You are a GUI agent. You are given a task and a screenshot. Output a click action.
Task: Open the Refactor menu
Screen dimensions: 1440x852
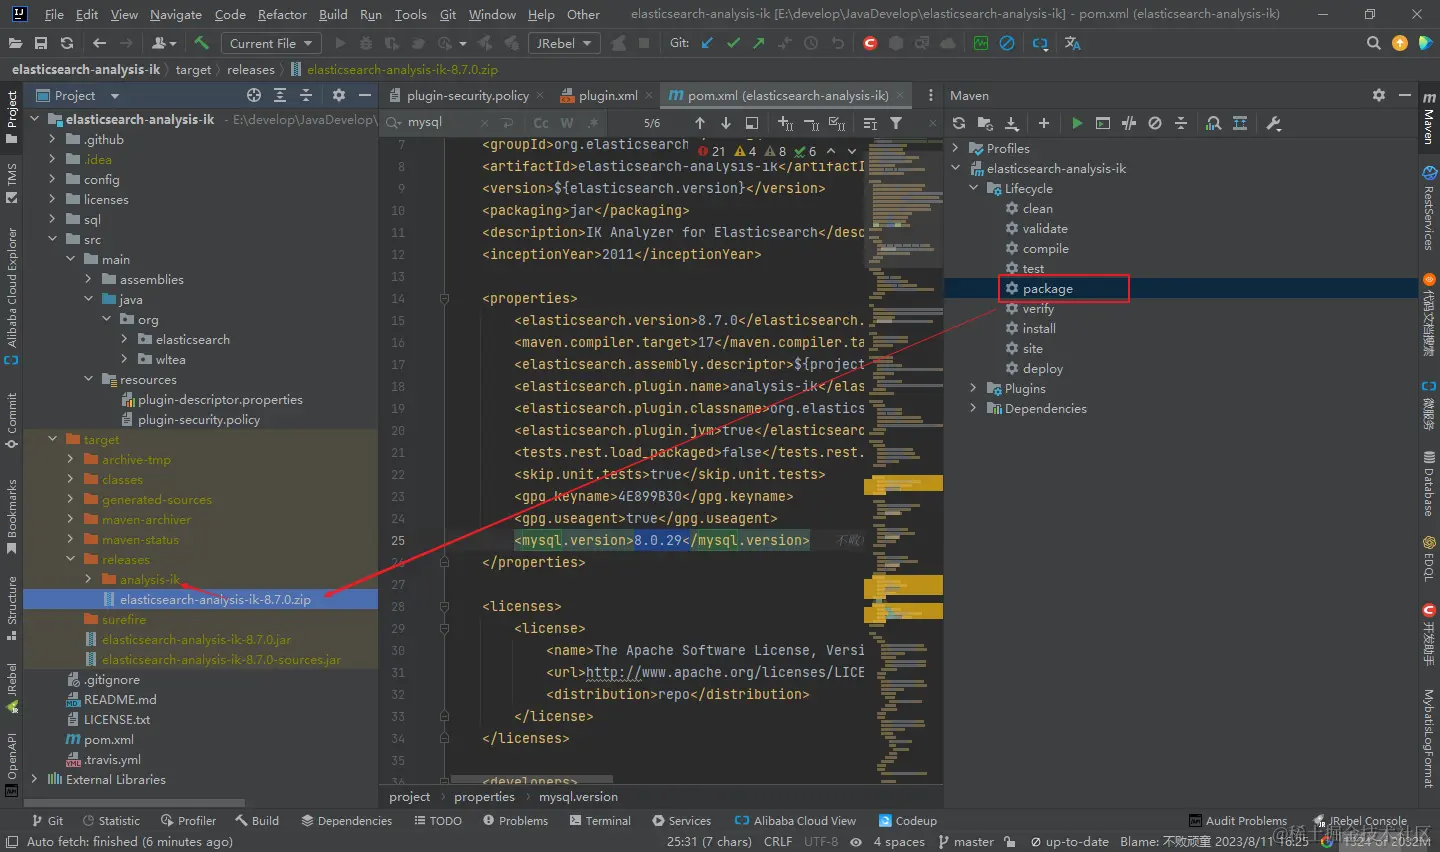point(282,14)
